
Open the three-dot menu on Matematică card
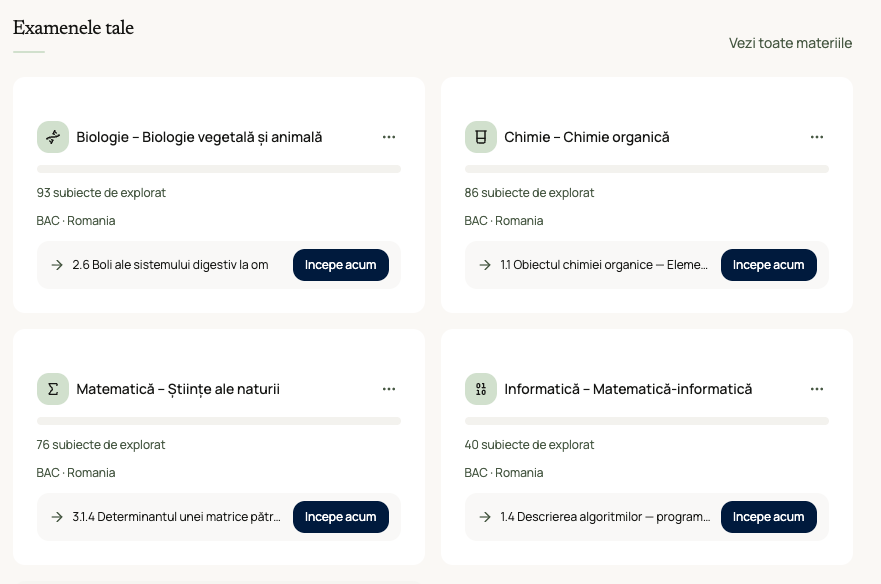(389, 389)
